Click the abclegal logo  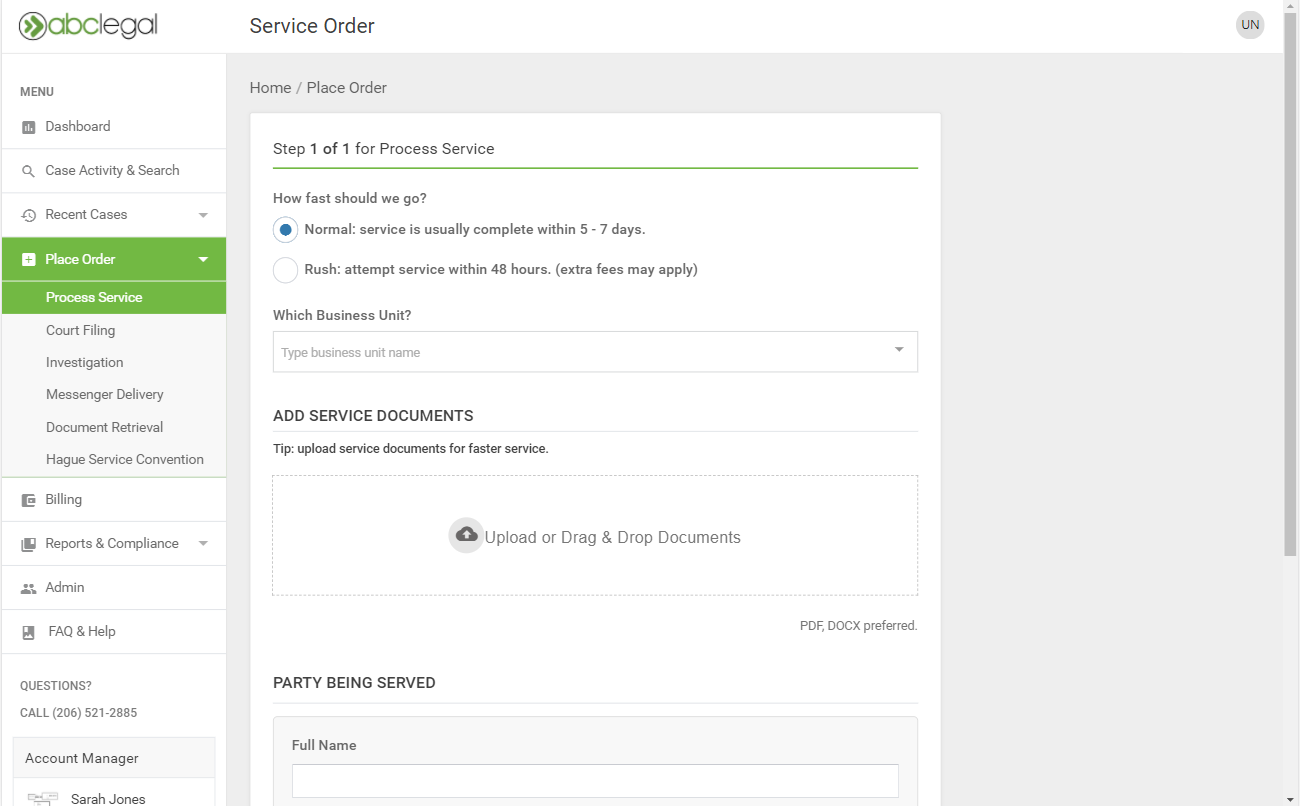point(88,26)
